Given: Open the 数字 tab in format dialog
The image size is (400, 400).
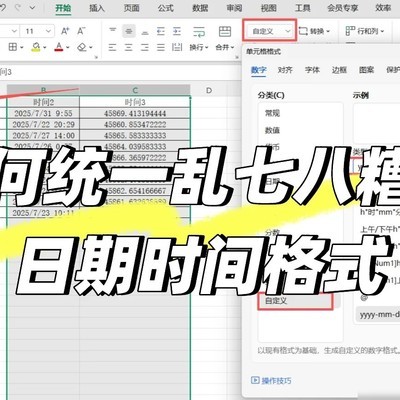Looking at the screenshot, I should (259, 70).
